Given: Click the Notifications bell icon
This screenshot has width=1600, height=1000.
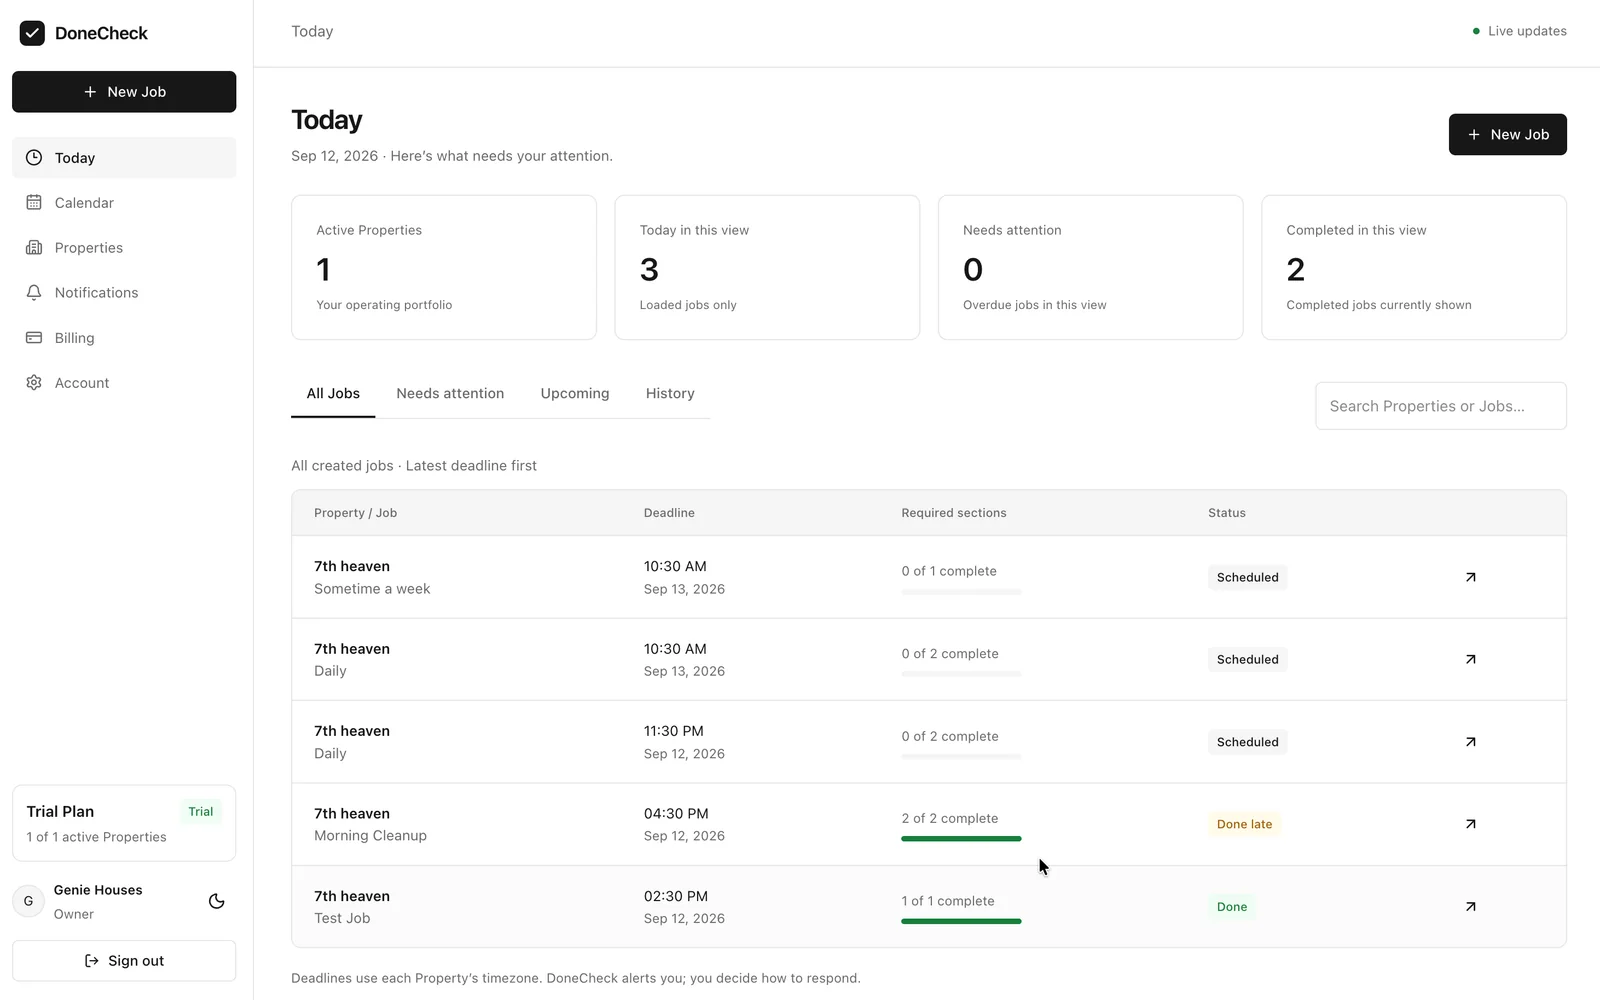Looking at the screenshot, I should pyautogui.click(x=34, y=293).
